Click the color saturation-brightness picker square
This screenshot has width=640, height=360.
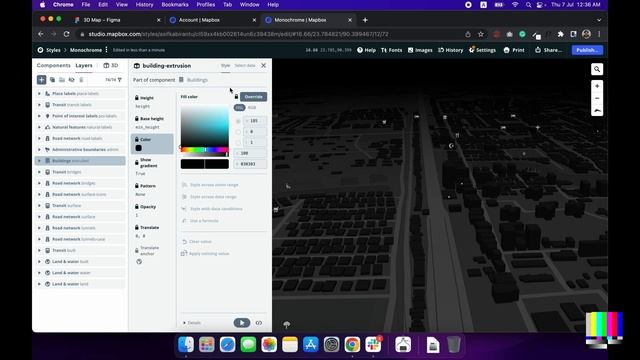(x=204, y=127)
